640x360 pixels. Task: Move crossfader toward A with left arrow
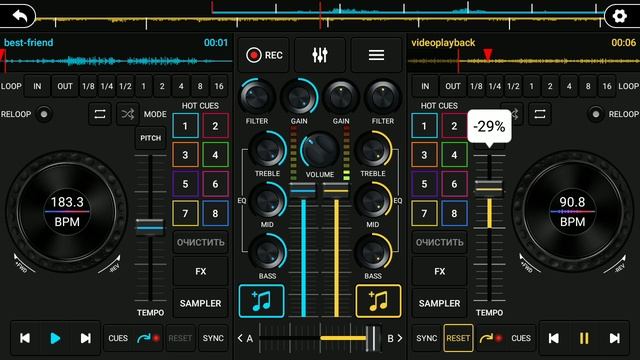pos(240,338)
